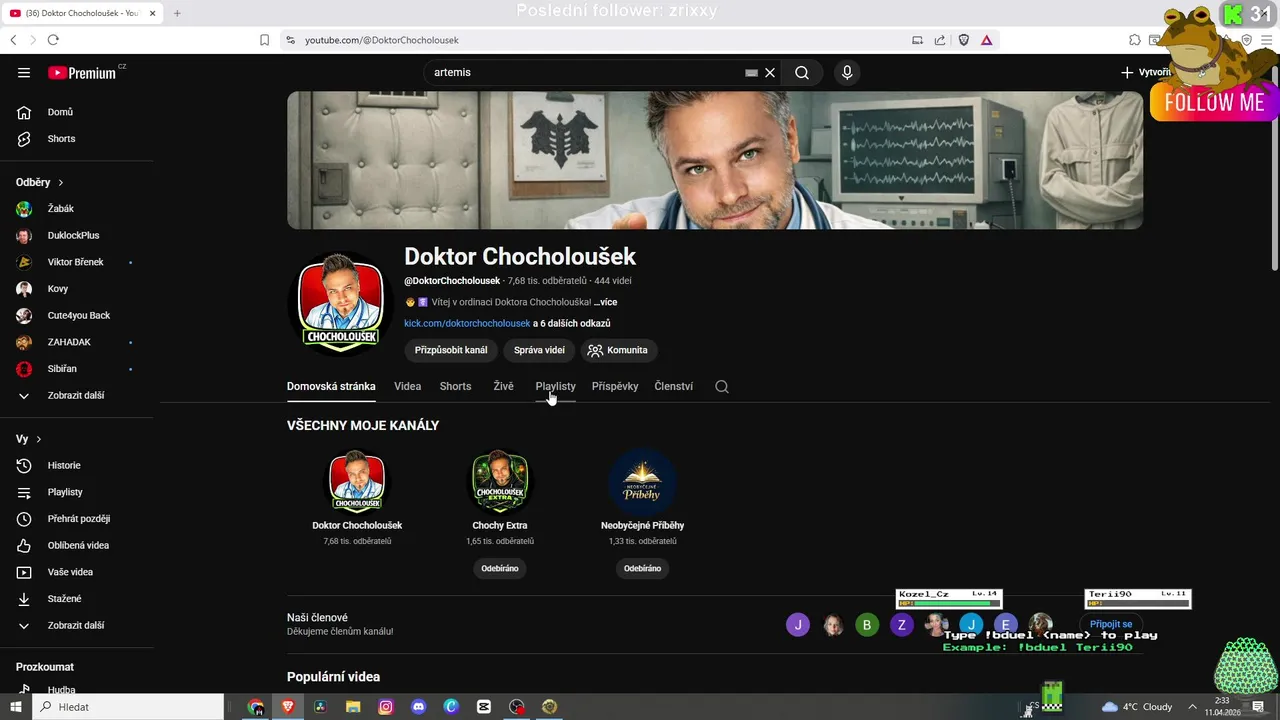
Task: Clear the search text with the X
Action: tap(770, 73)
